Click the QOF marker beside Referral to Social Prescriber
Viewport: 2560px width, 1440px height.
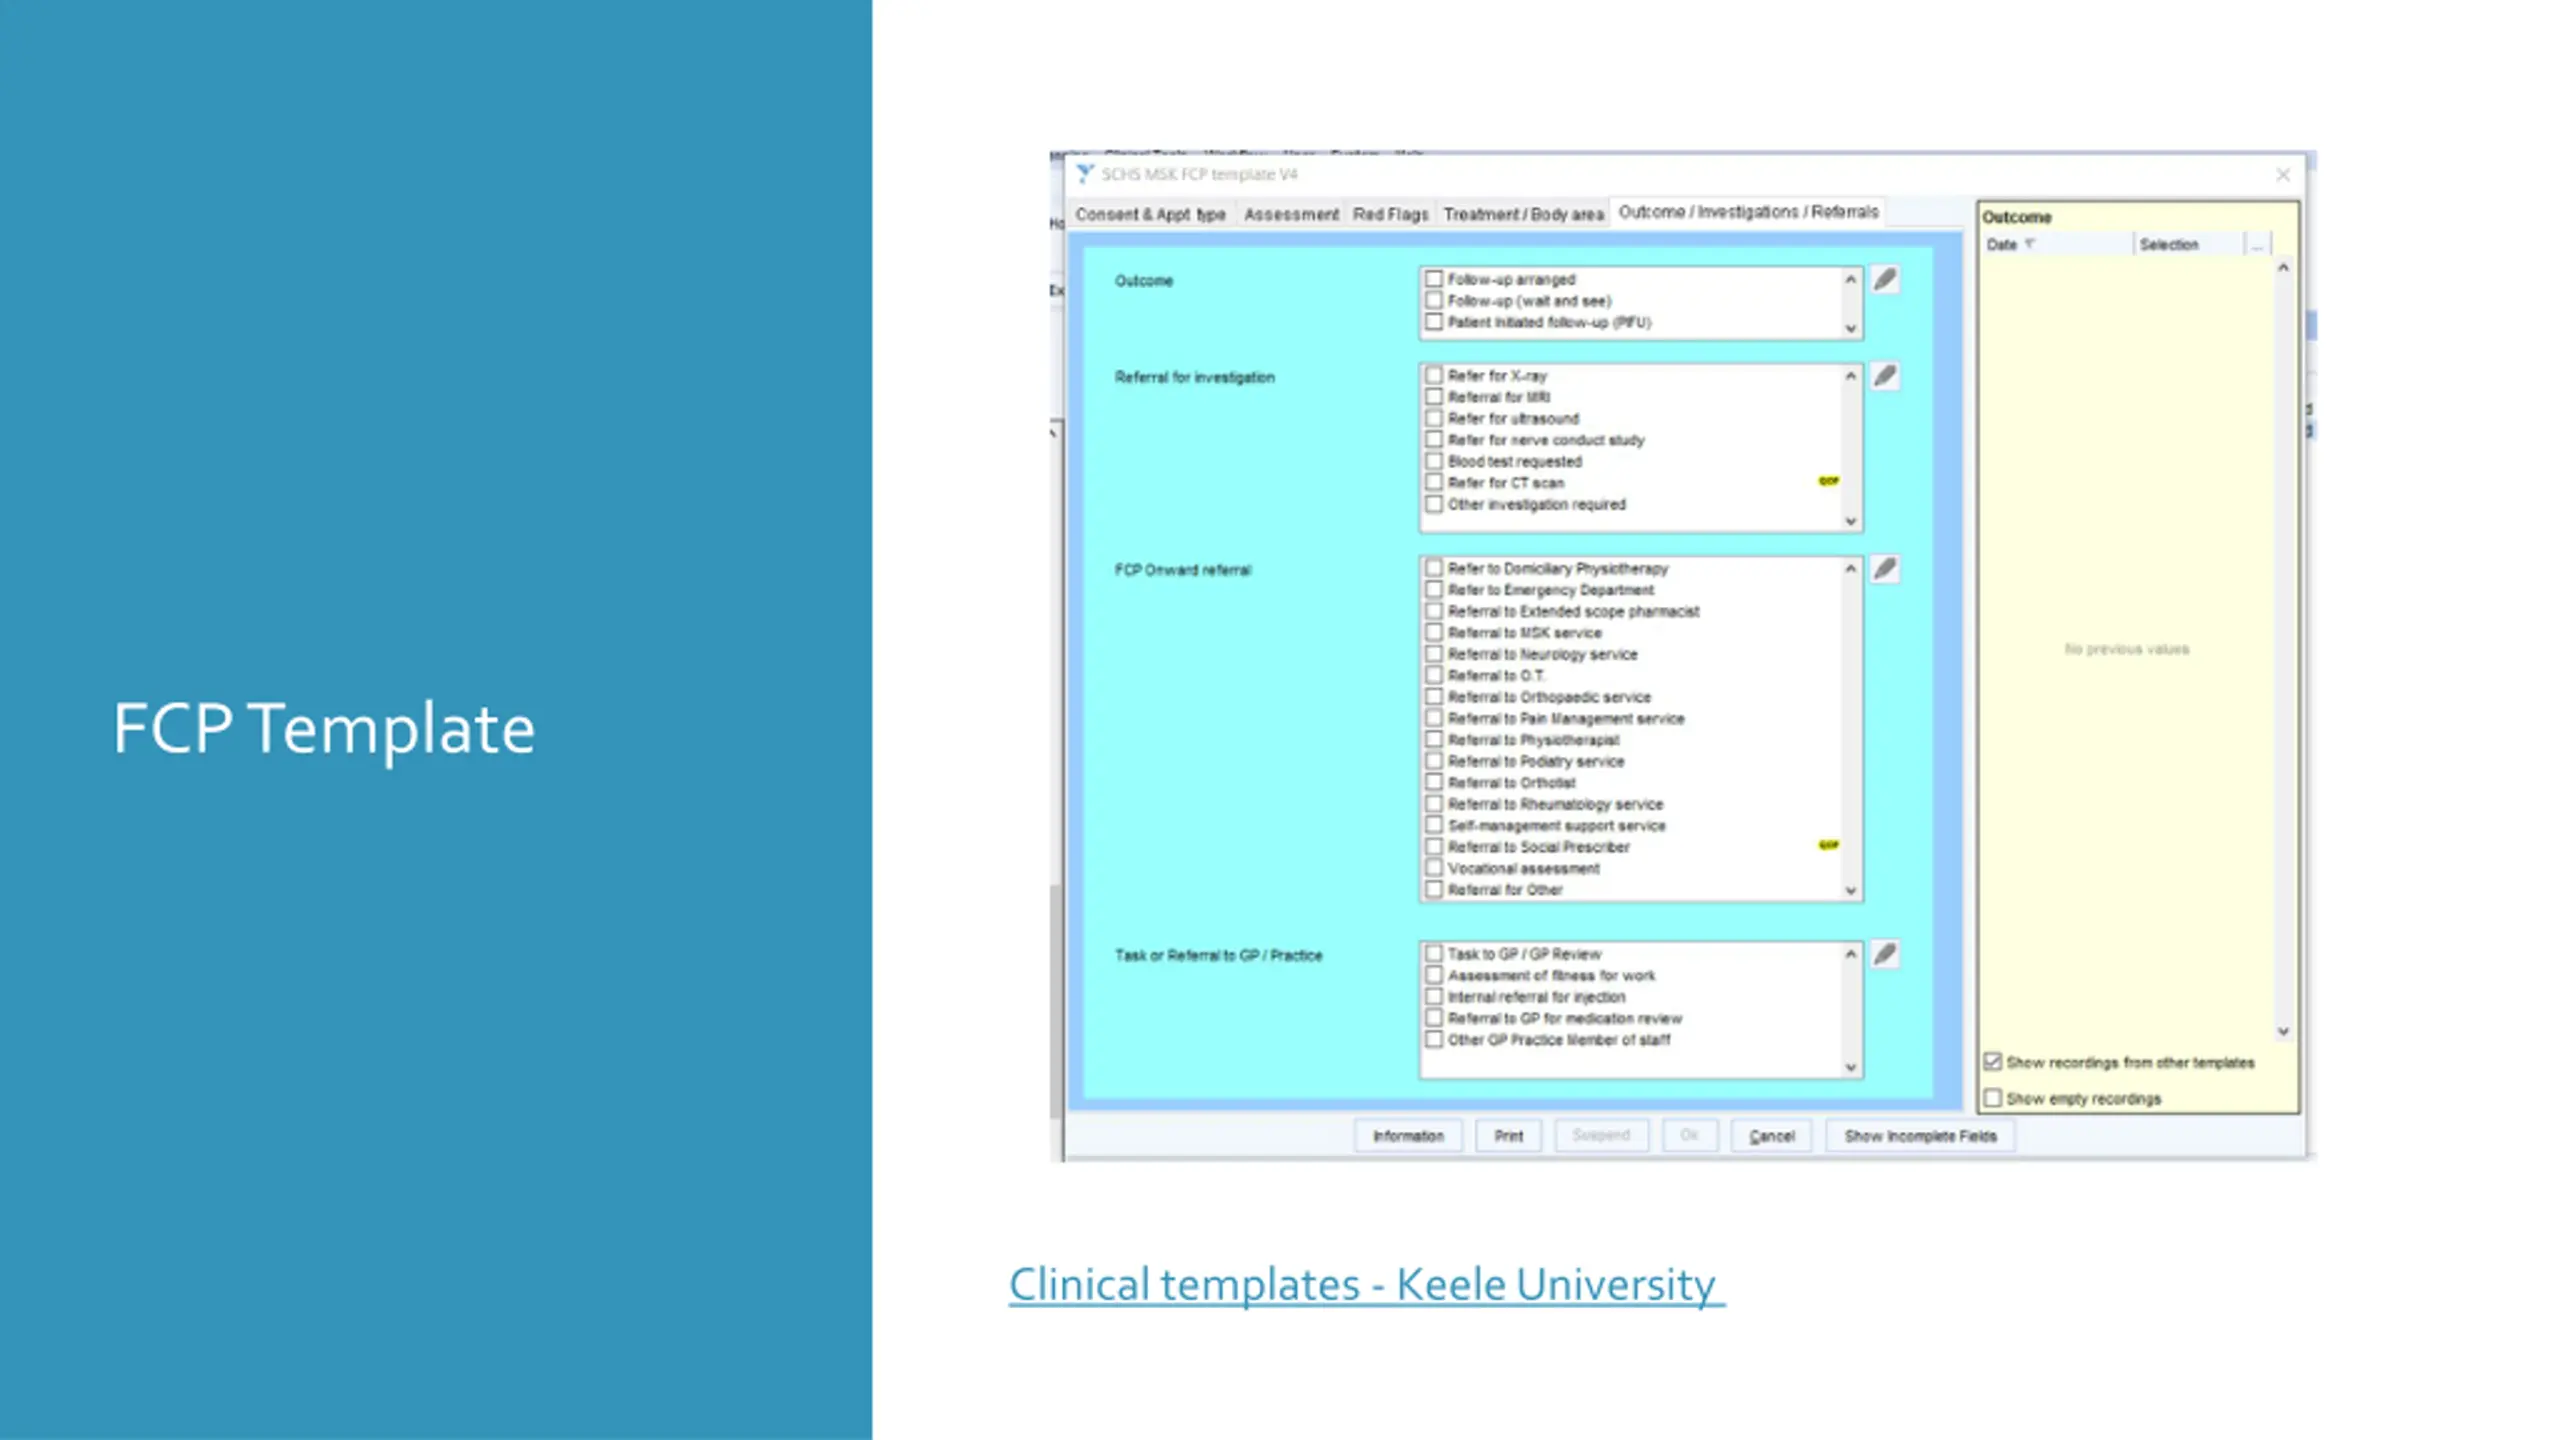tap(1828, 845)
